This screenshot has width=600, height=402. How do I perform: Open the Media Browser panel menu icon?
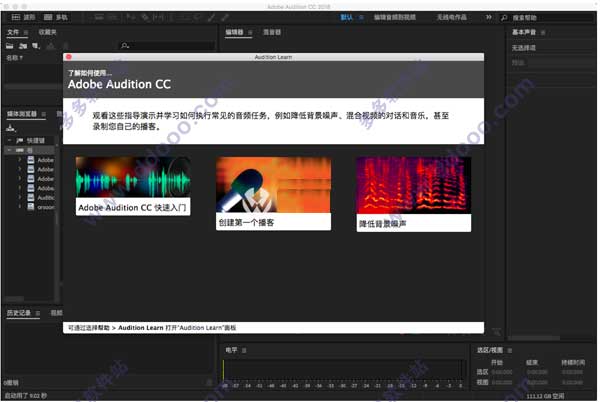tap(44, 114)
